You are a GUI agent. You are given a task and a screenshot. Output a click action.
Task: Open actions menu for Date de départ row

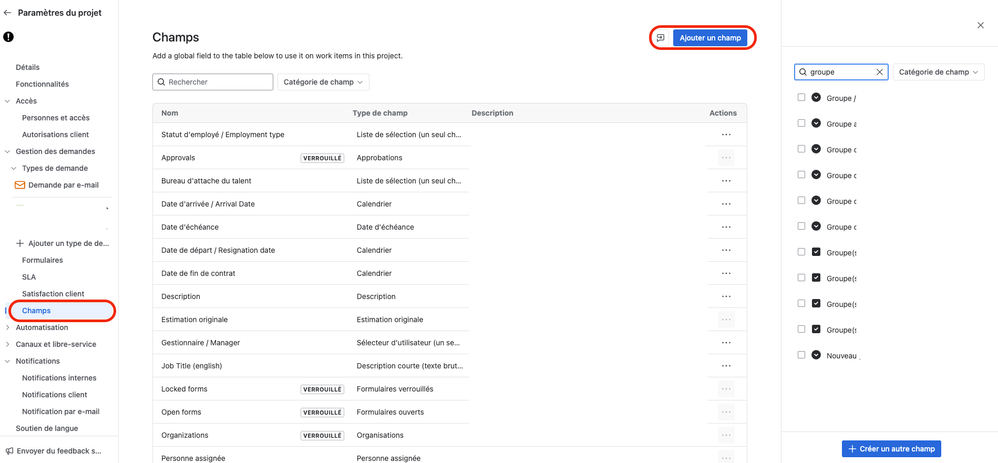(726, 250)
